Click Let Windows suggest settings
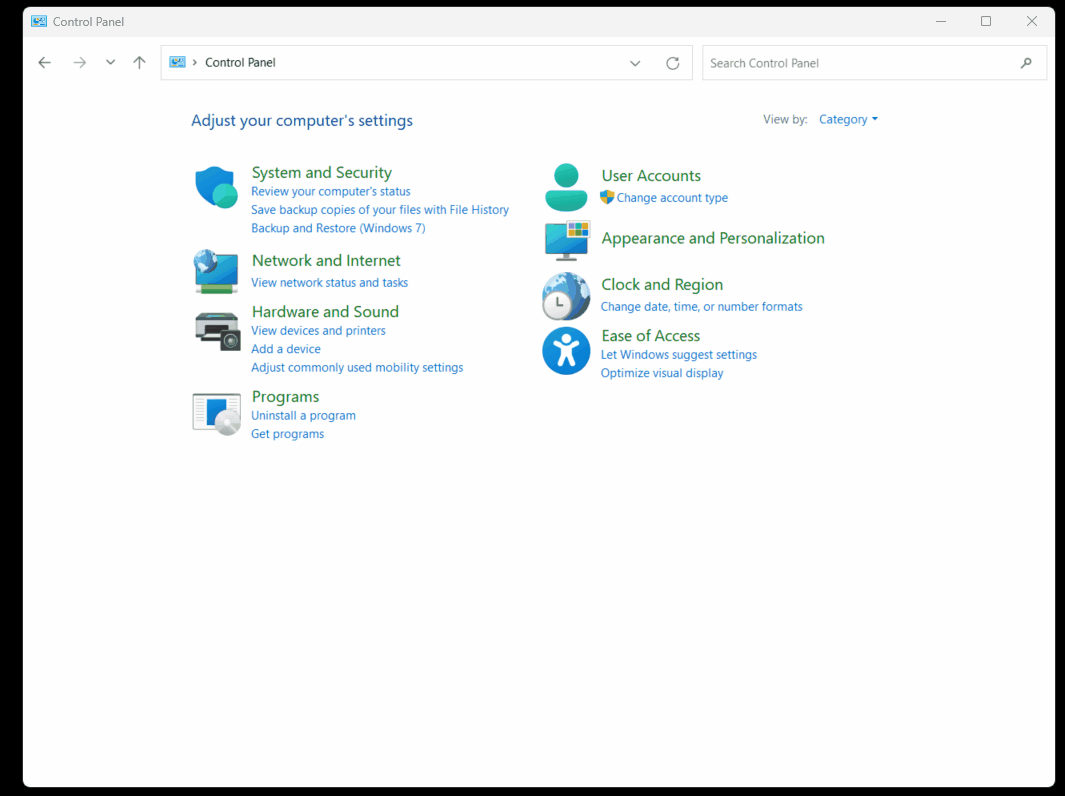The image size is (1065, 796). pos(679,355)
